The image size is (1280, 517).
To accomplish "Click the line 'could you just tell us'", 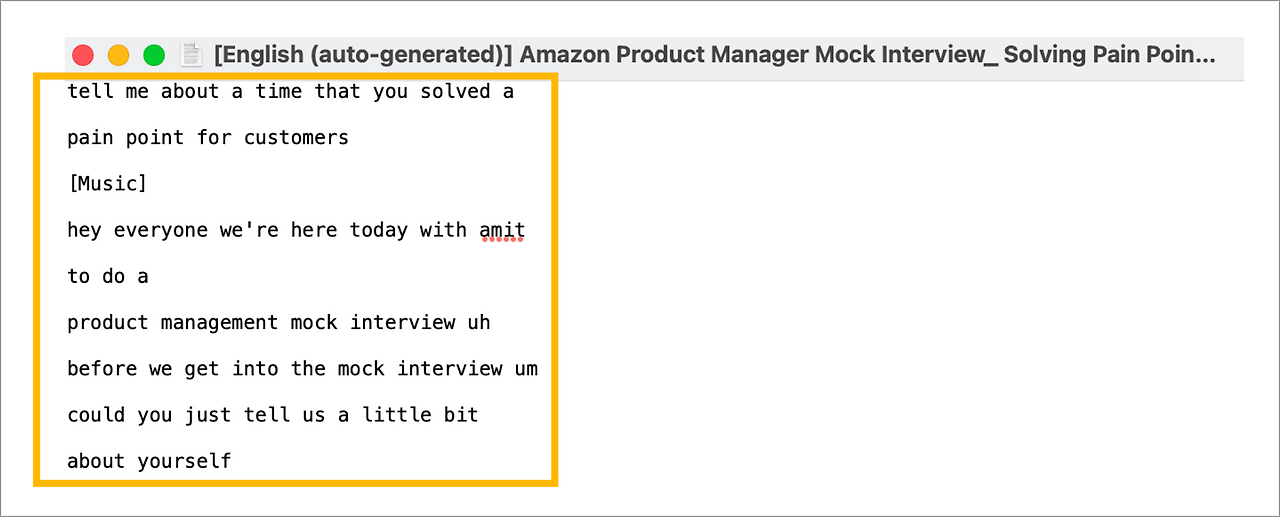I will point(272,414).
